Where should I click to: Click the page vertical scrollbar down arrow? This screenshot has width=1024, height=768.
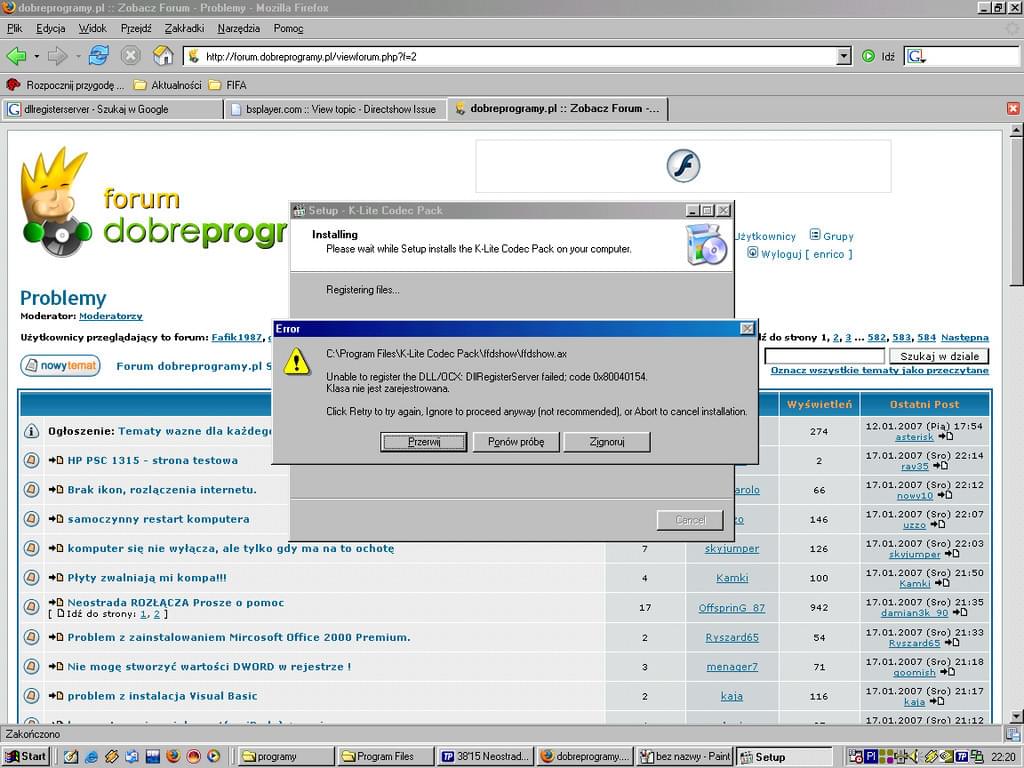coord(1016,715)
